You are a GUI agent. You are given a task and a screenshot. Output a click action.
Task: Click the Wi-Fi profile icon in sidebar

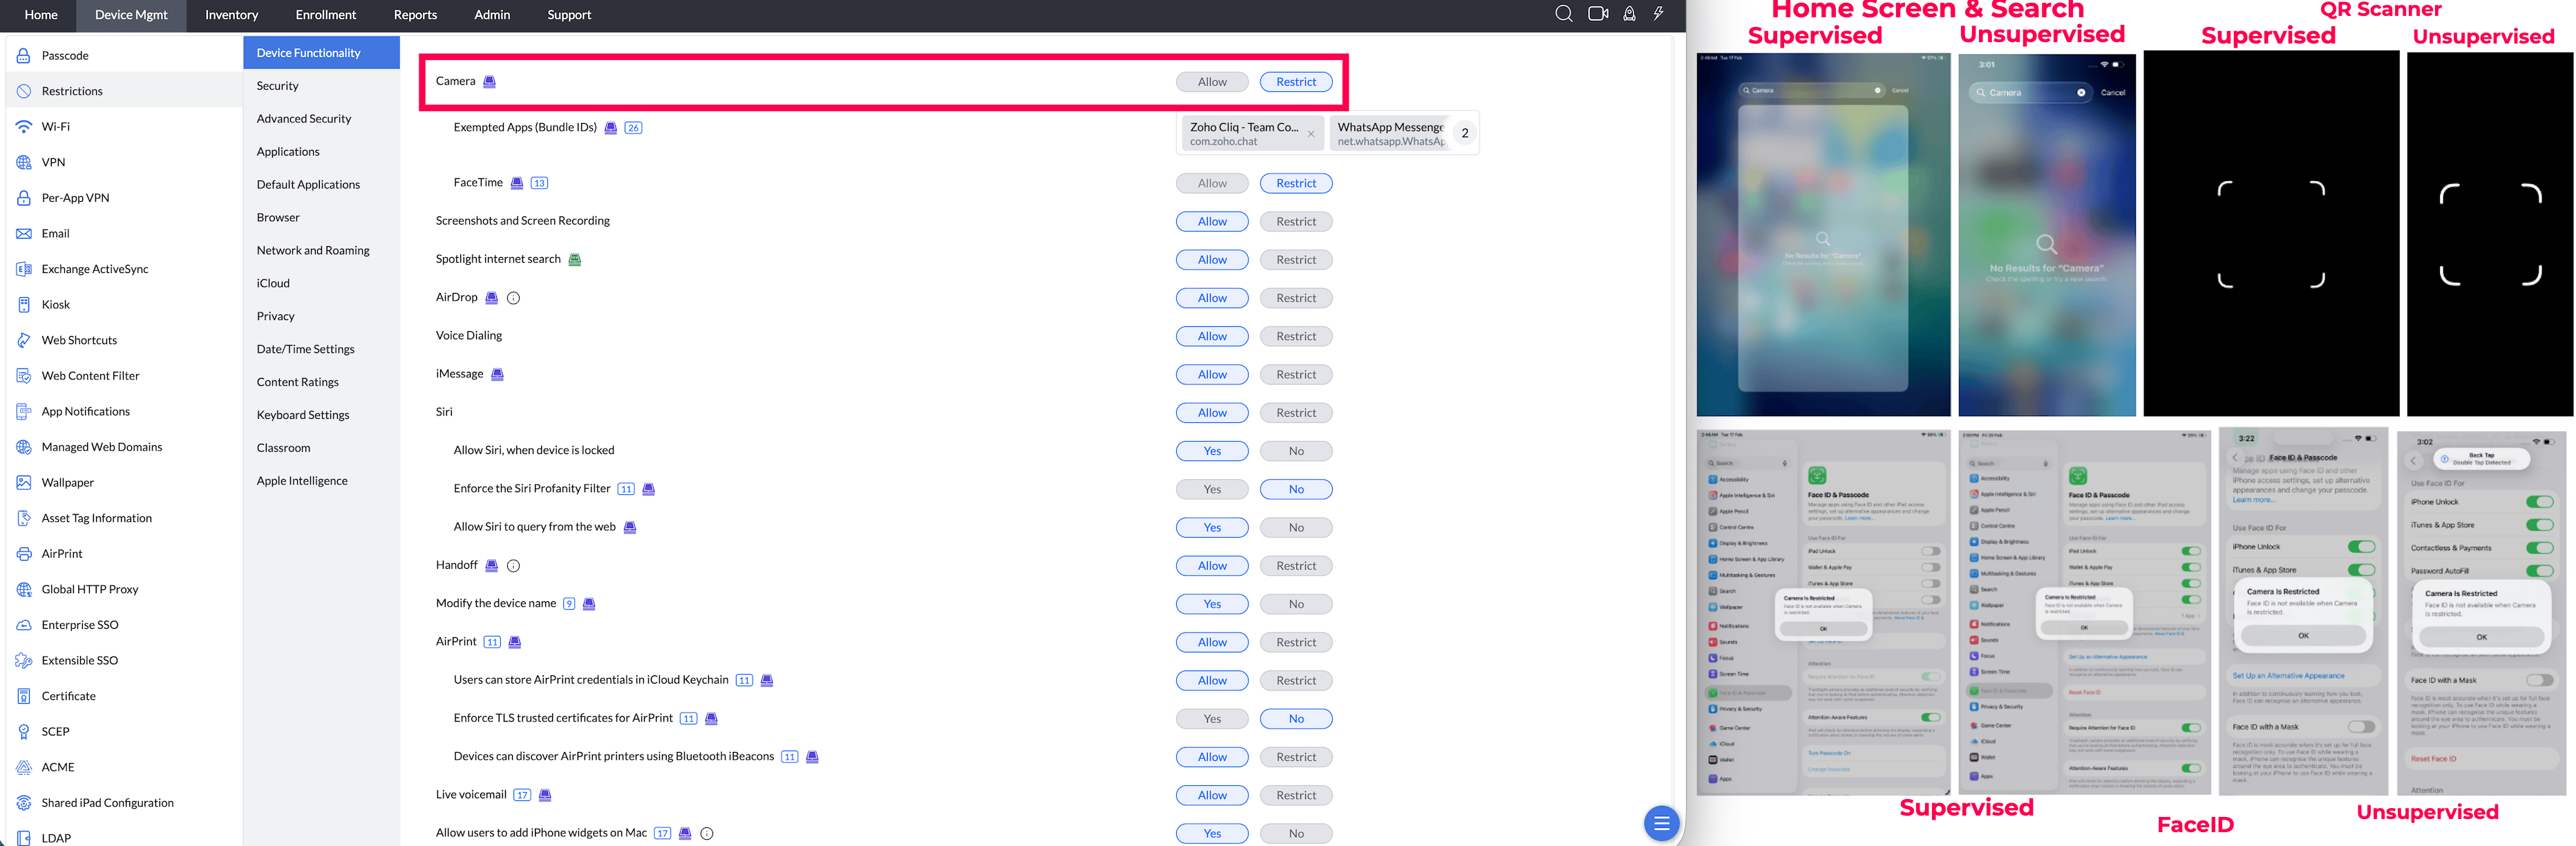click(x=24, y=127)
